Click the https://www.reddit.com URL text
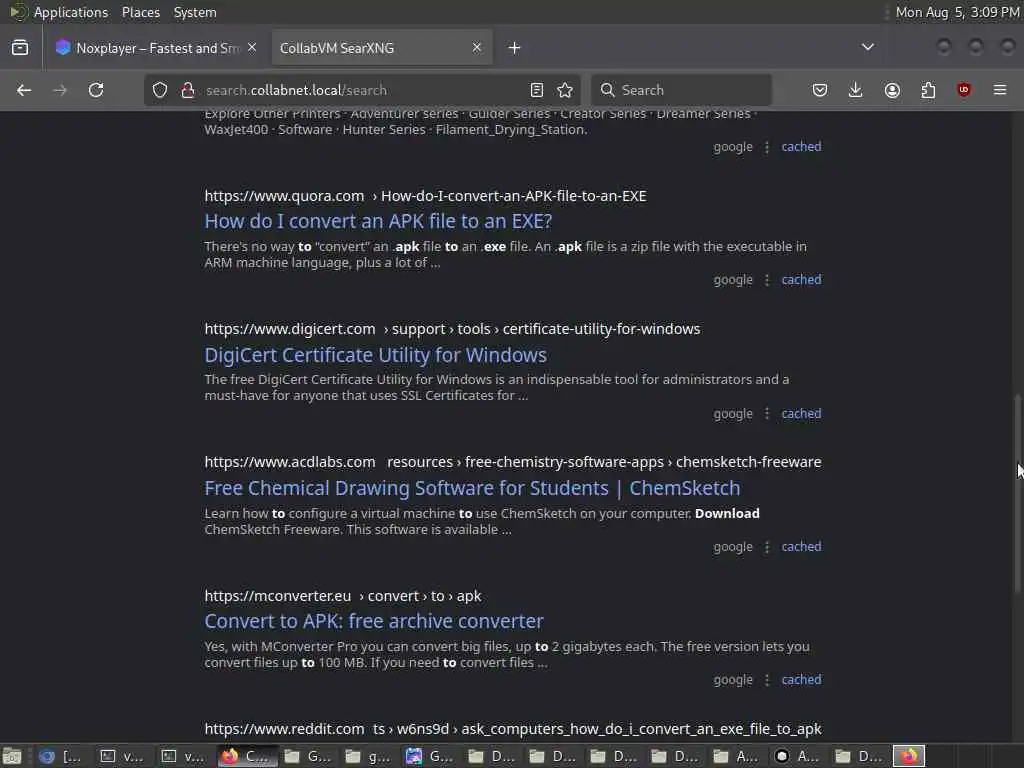The height and width of the screenshot is (768, 1024). tap(284, 729)
